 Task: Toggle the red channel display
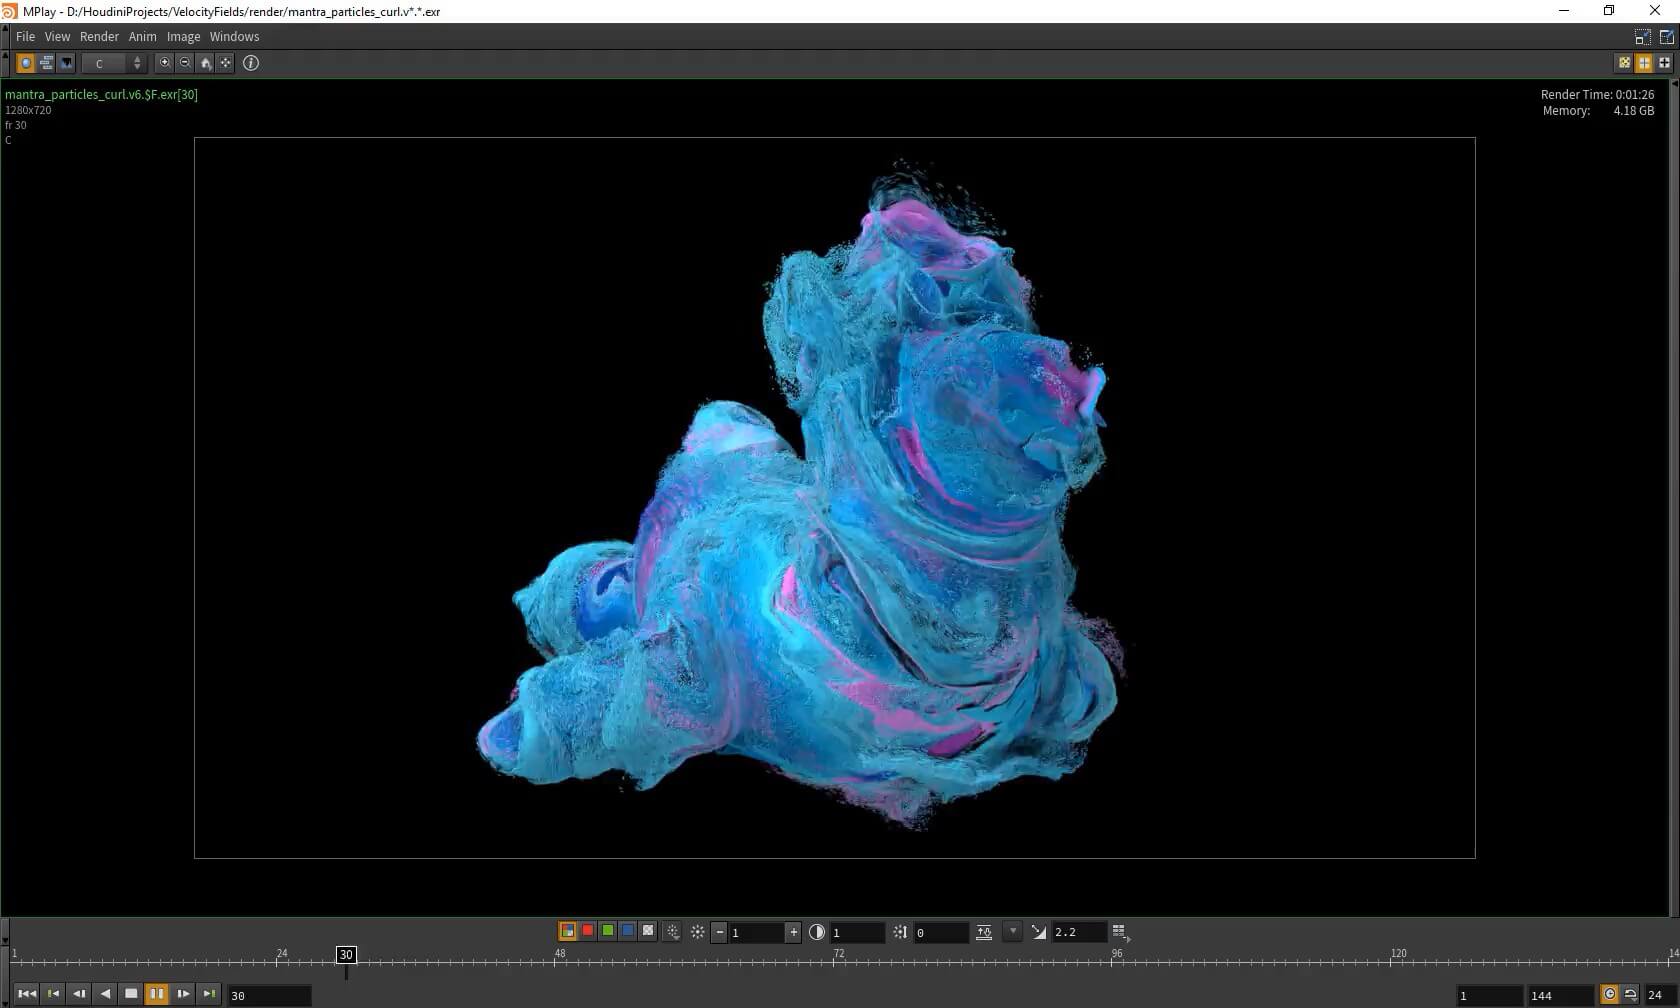click(x=588, y=931)
